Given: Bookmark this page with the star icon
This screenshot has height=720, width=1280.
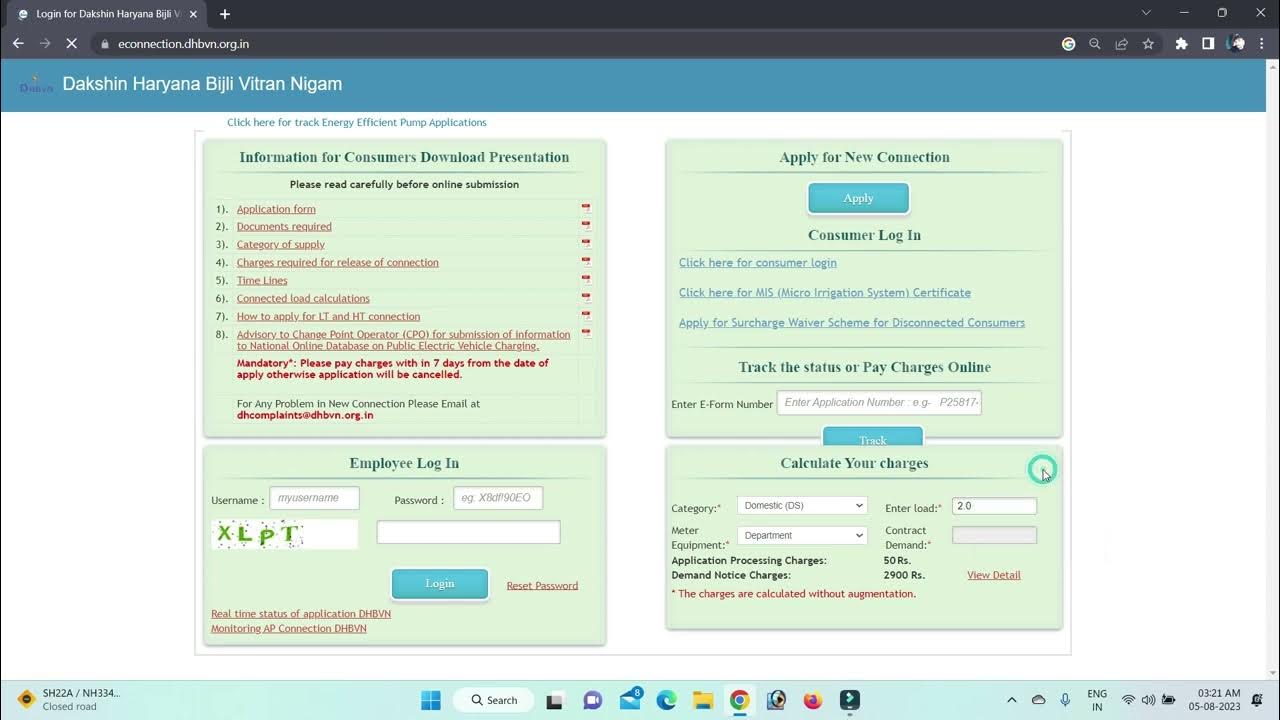Looking at the screenshot, I should pyautogui.click(x=1148, y=44).
